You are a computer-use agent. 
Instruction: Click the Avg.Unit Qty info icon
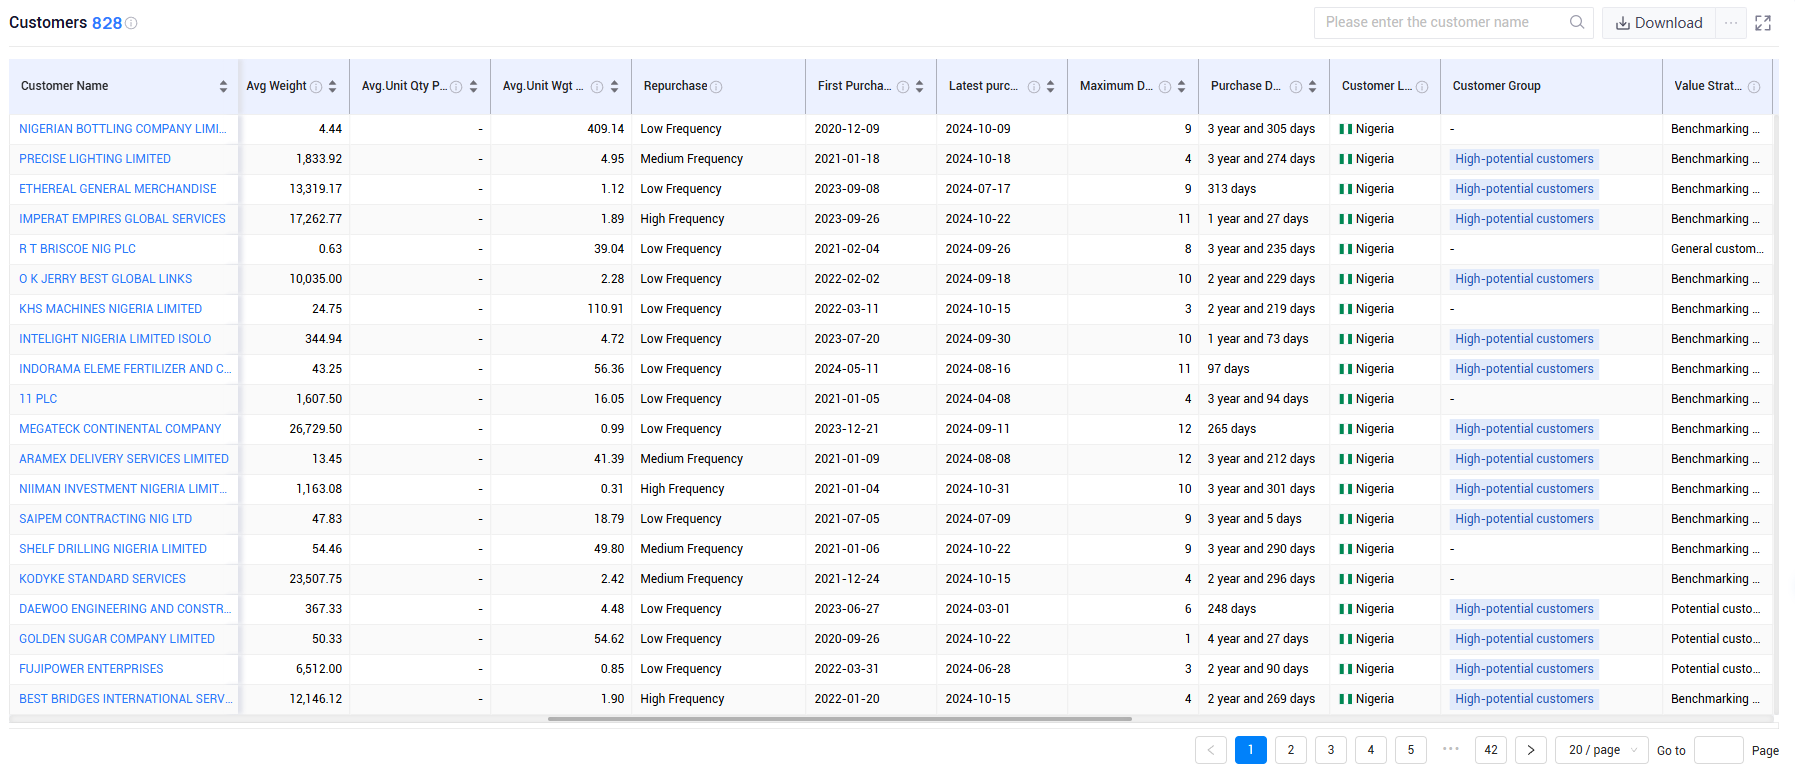pyautogui.click(x=456, y=87)
